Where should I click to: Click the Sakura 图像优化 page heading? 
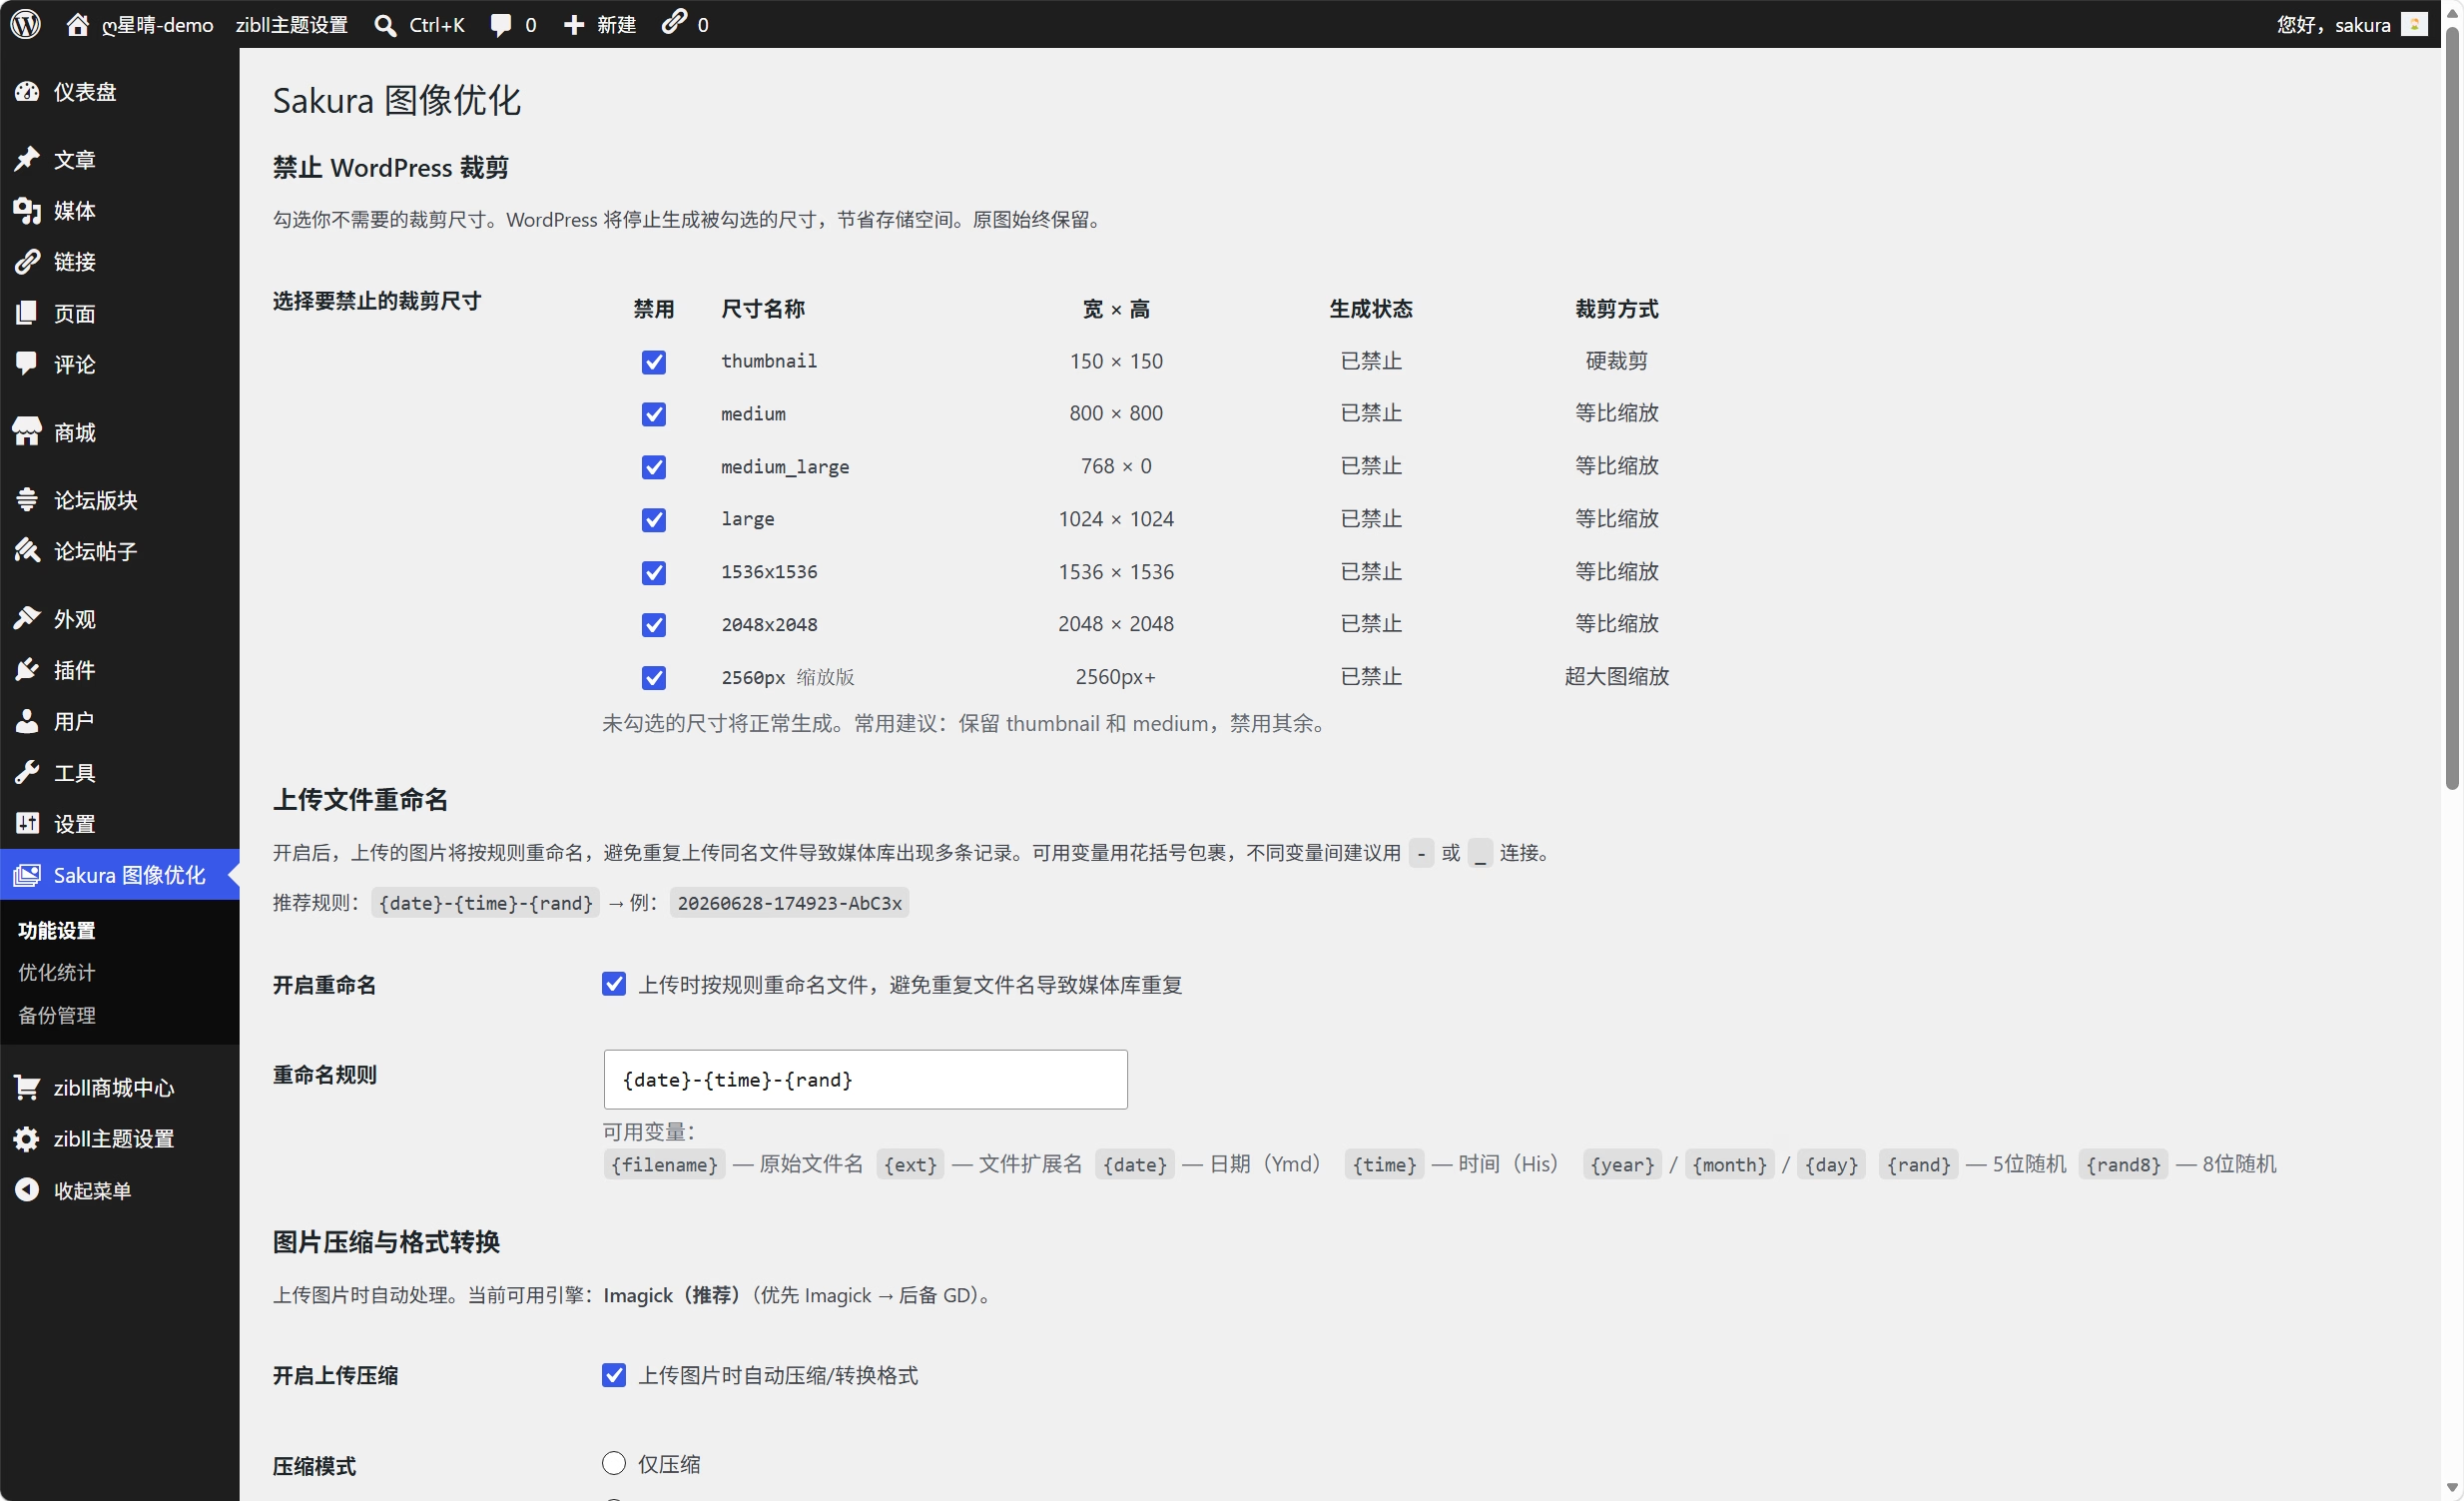[x=397, y=100]
